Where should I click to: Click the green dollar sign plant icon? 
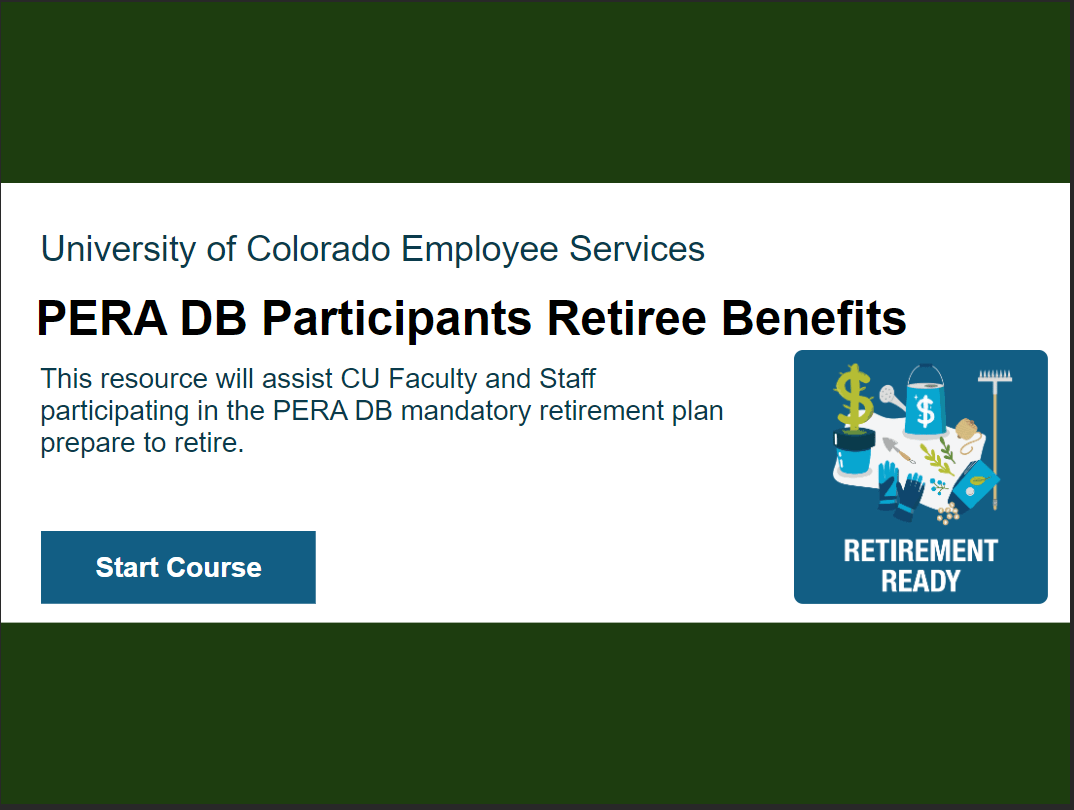pos(853,397)
